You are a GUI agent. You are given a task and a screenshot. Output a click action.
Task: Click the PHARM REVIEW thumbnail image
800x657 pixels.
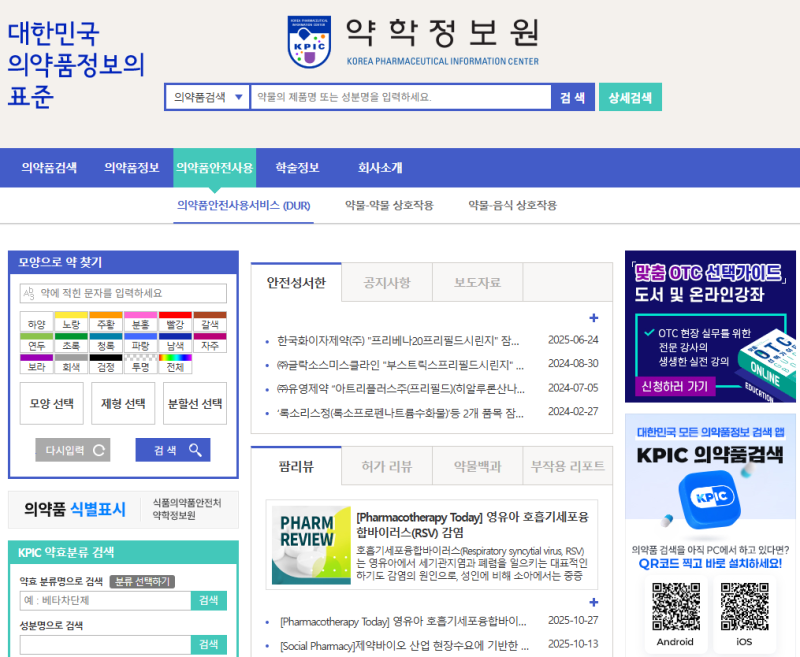pos(311,545)
